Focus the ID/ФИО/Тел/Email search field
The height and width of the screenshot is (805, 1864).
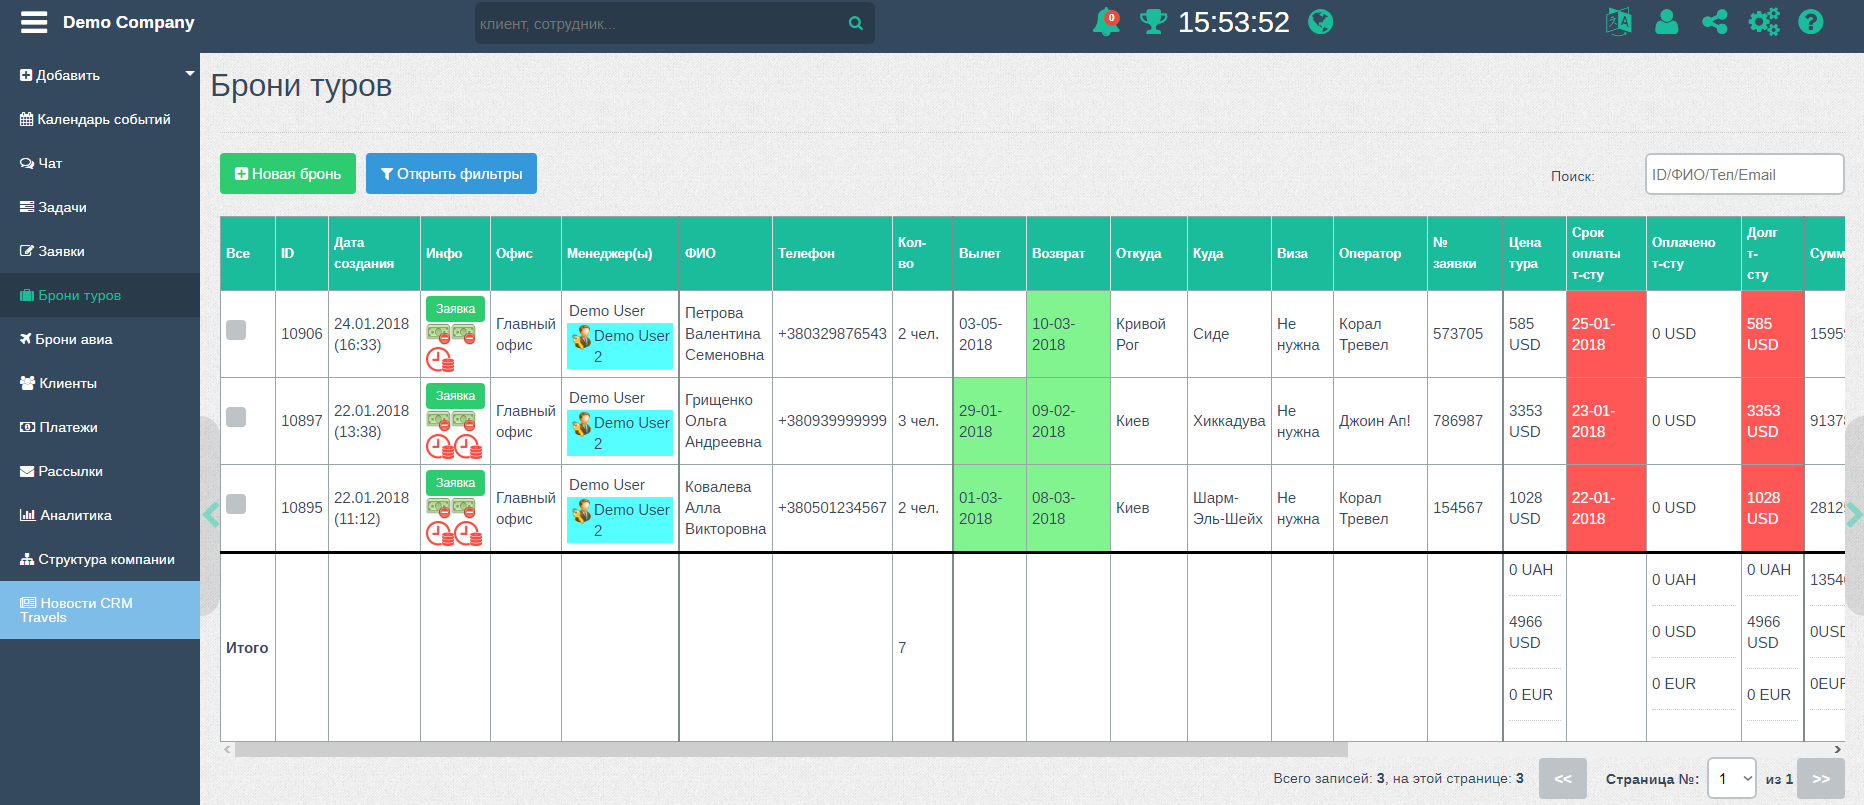pyautogui.click(x=1744, y=175)
